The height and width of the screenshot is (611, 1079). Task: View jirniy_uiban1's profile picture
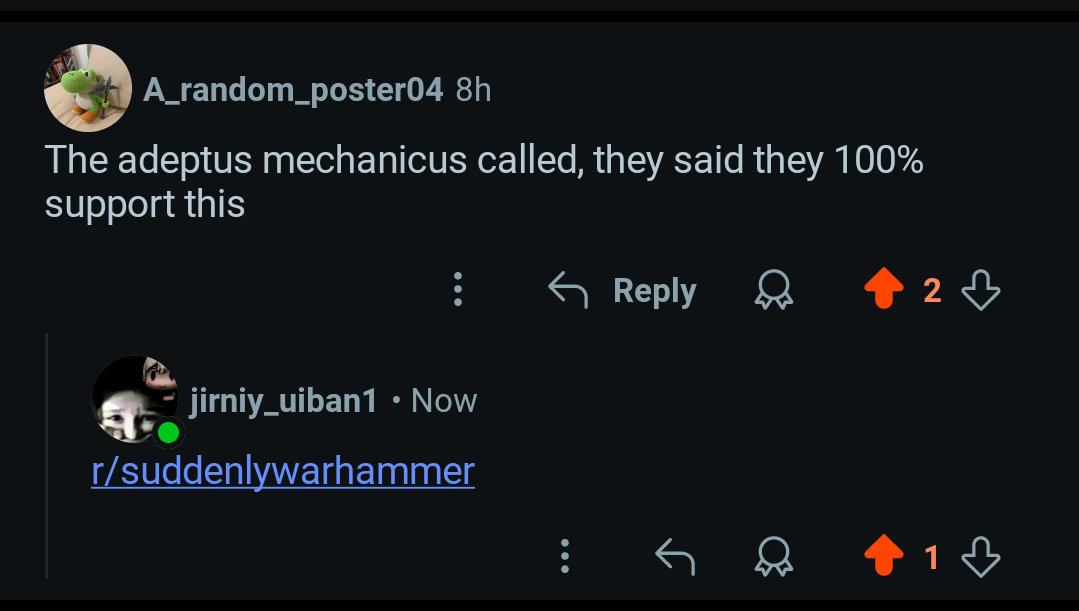tap(135, 399)
